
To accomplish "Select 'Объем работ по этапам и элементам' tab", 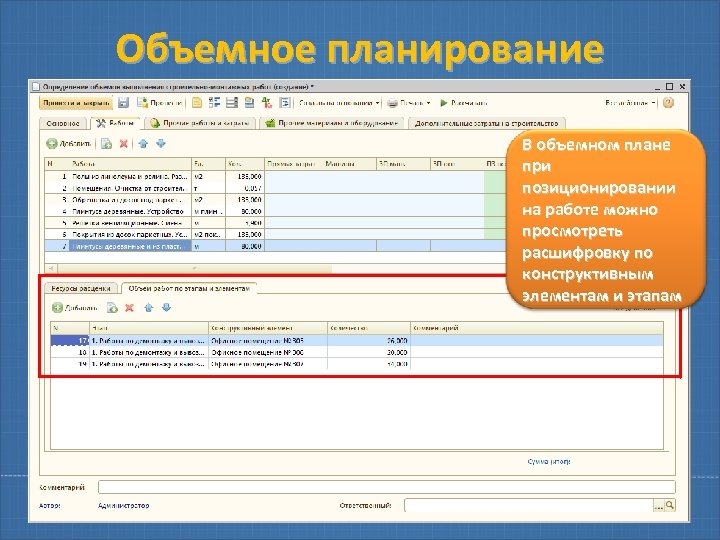I will pos(189,288).
